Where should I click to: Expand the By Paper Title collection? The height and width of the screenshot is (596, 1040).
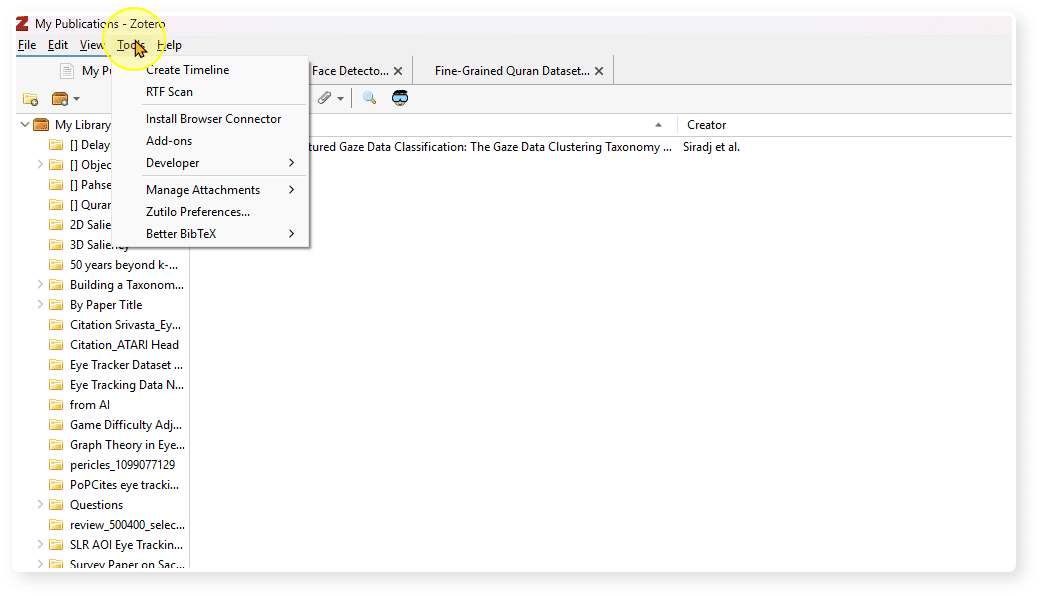[40, 304]
